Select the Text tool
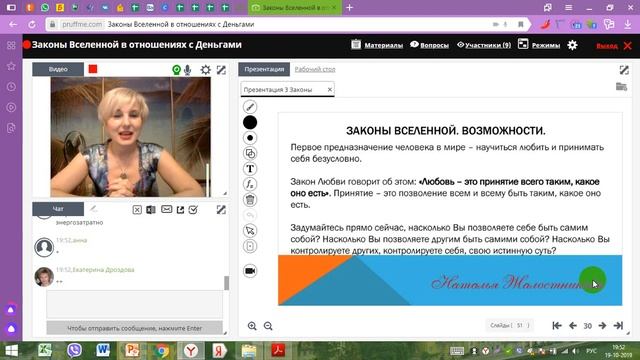 click(x=250, y=169)
